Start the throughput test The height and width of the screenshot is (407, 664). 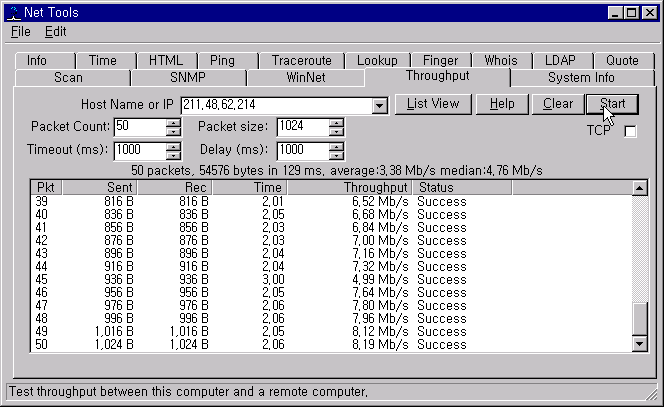(612, 104)
